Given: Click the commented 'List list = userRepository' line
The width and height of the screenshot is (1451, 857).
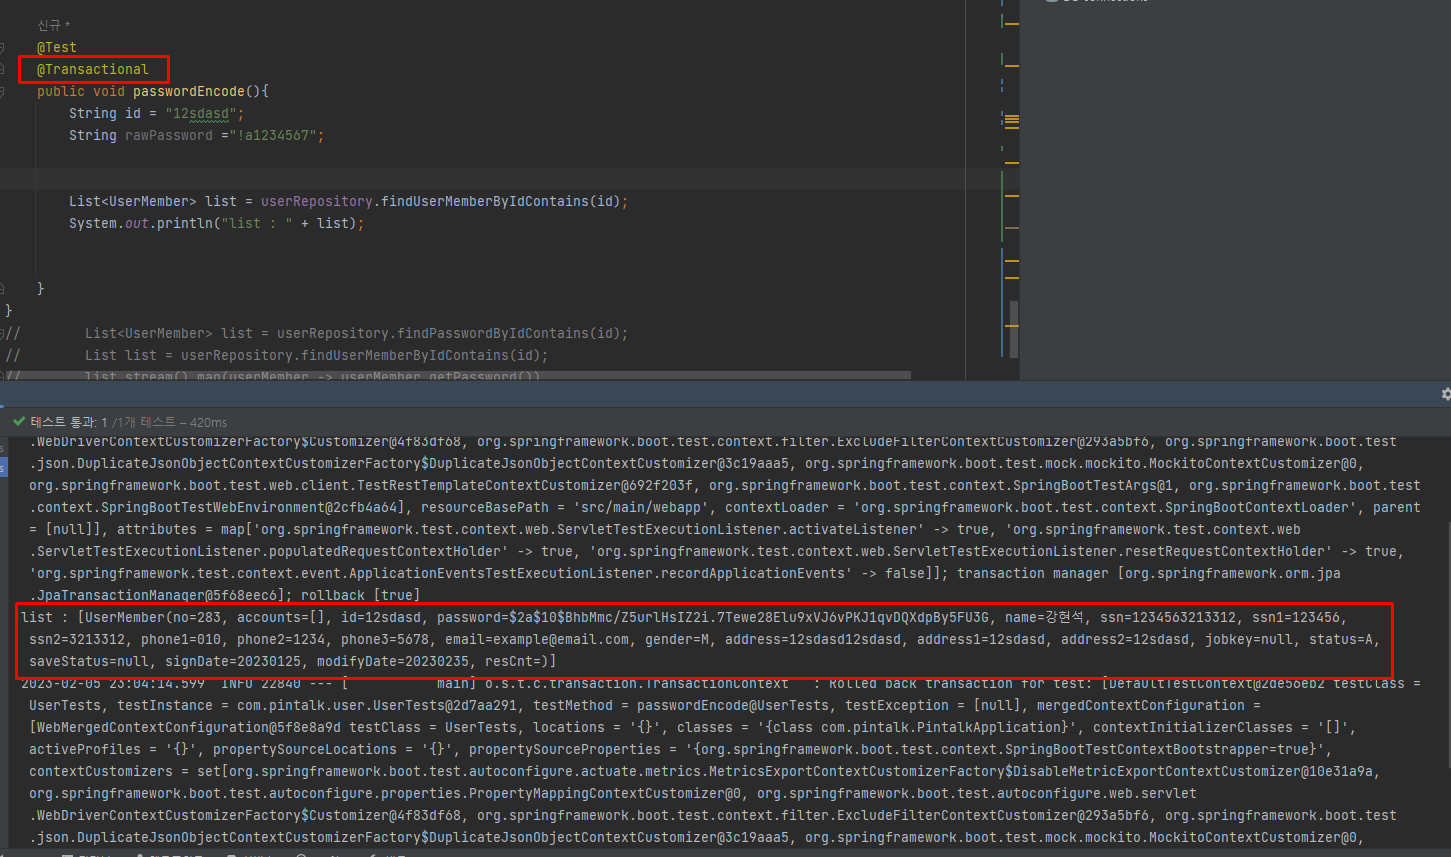Looking at the screenshot, I should click(x=317, y=355).
